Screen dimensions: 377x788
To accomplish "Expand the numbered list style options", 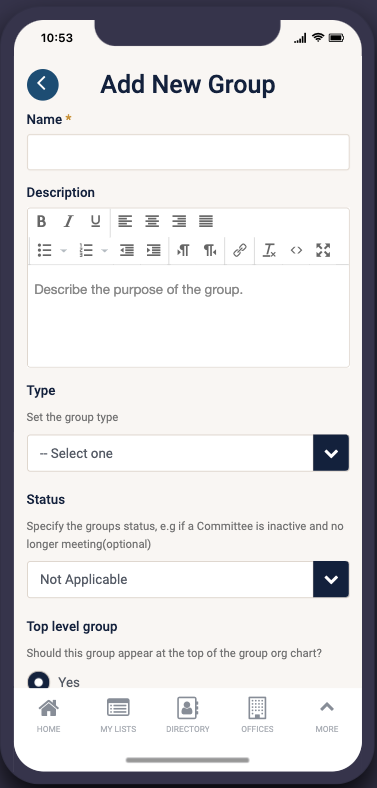I will (105, 250).
